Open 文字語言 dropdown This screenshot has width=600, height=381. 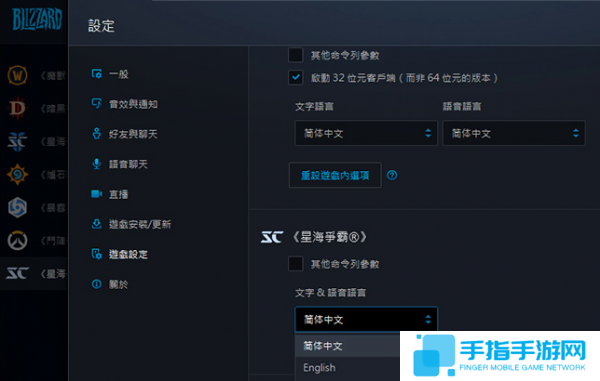pos(366,133)
